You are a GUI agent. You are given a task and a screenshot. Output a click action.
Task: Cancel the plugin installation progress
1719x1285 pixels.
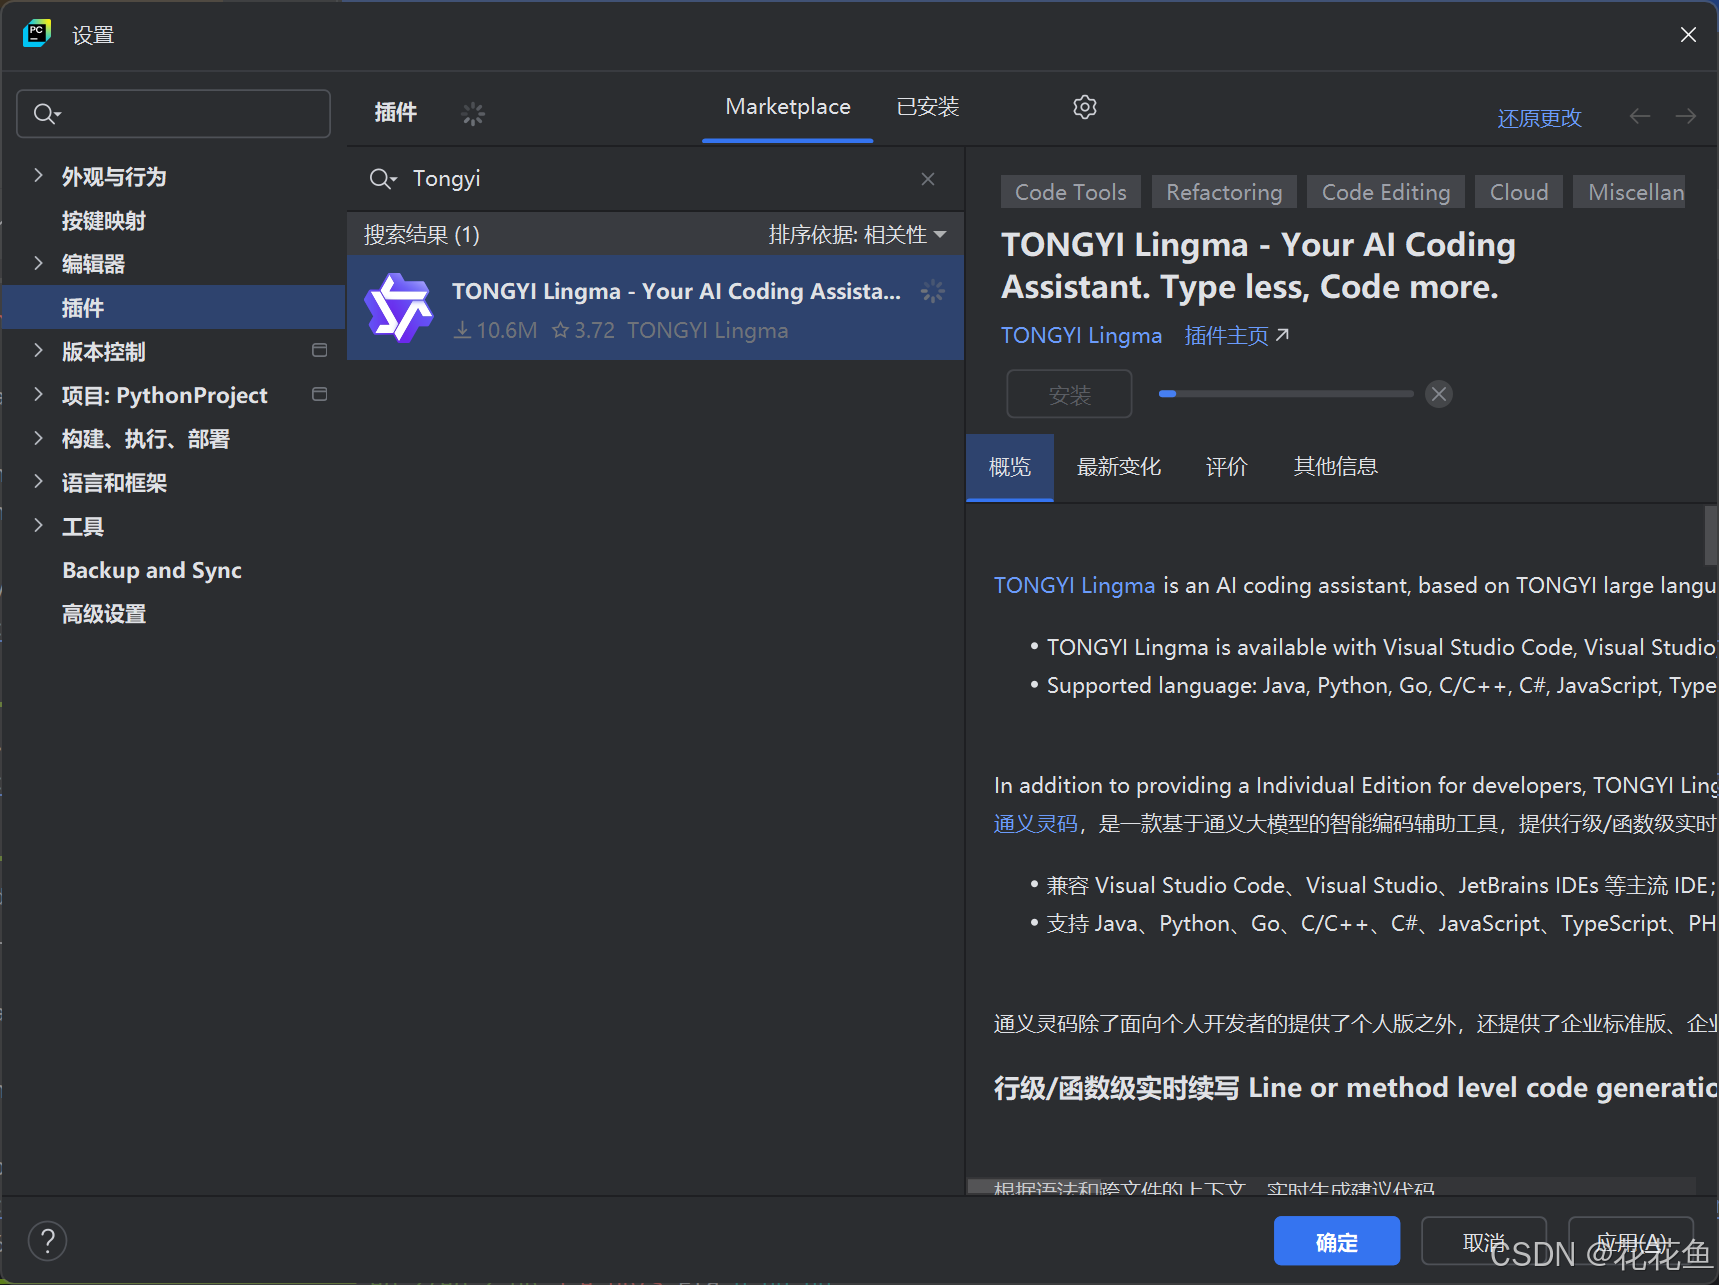click(1439, 394)
